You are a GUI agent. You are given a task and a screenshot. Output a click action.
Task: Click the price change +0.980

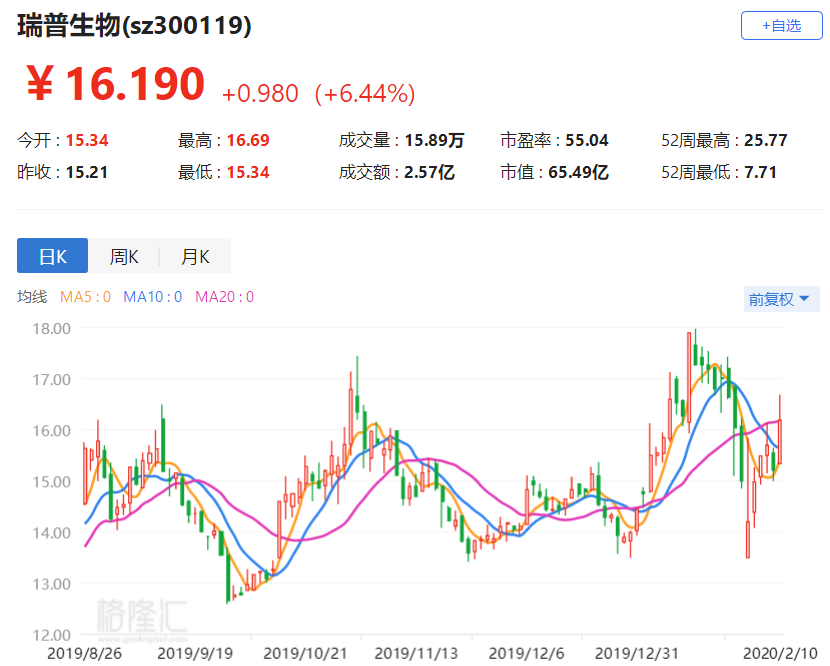pos(260,94)
